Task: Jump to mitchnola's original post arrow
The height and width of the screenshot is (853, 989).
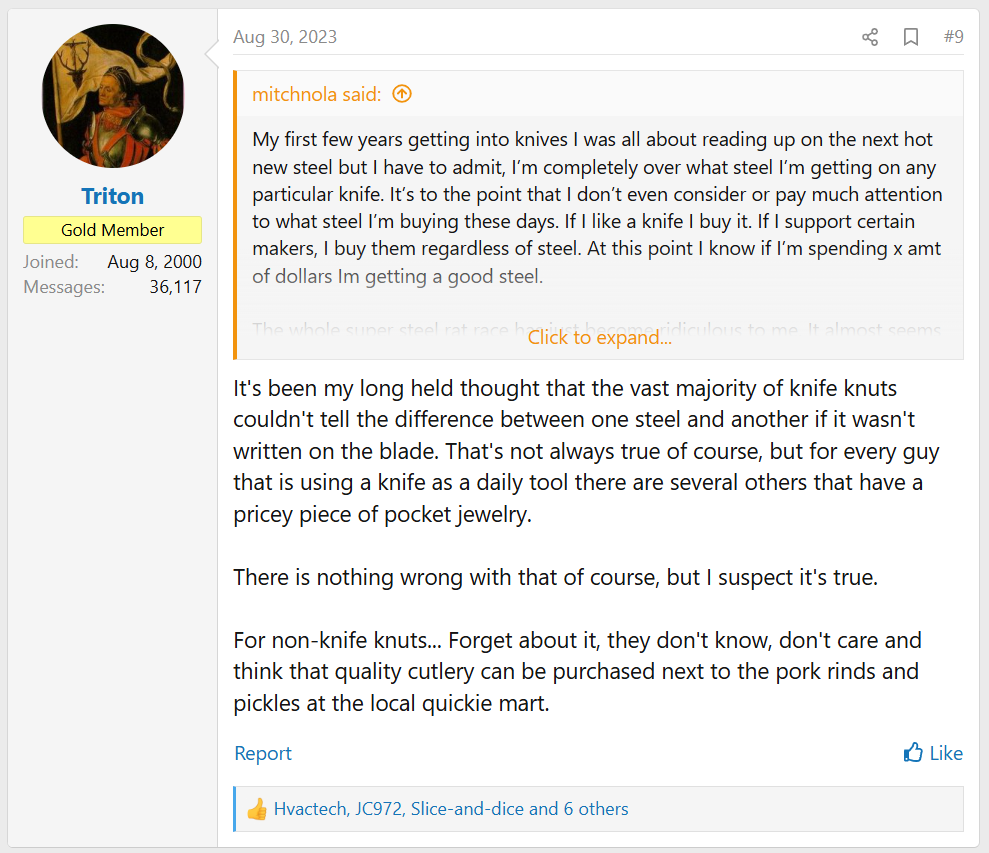Action: 402,94
